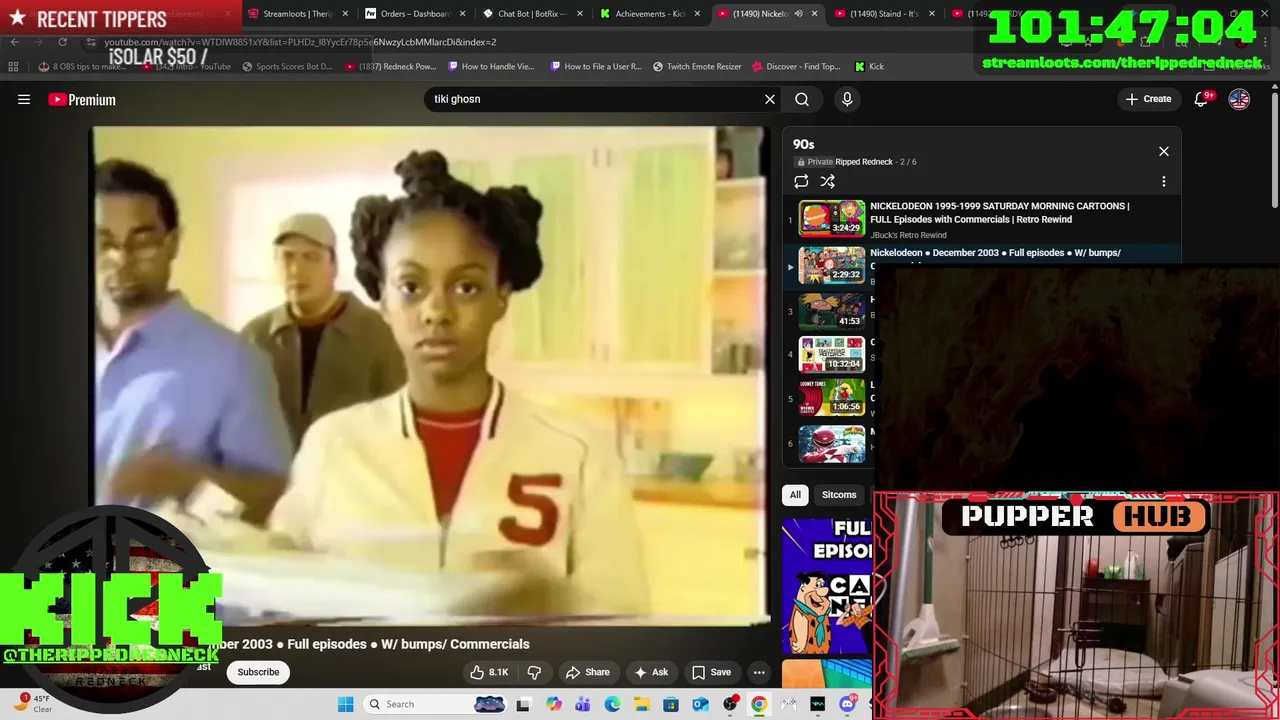
Task: Open 'How to File a User R...' bookmark
Action: [x=596, y=67]
